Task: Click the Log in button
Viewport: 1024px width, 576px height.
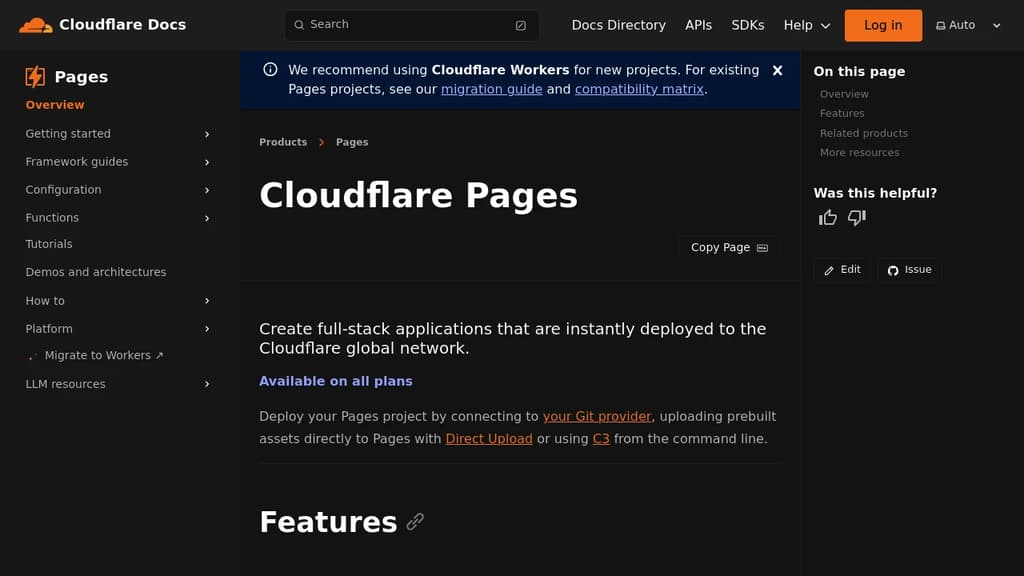Action: [883, 25]
